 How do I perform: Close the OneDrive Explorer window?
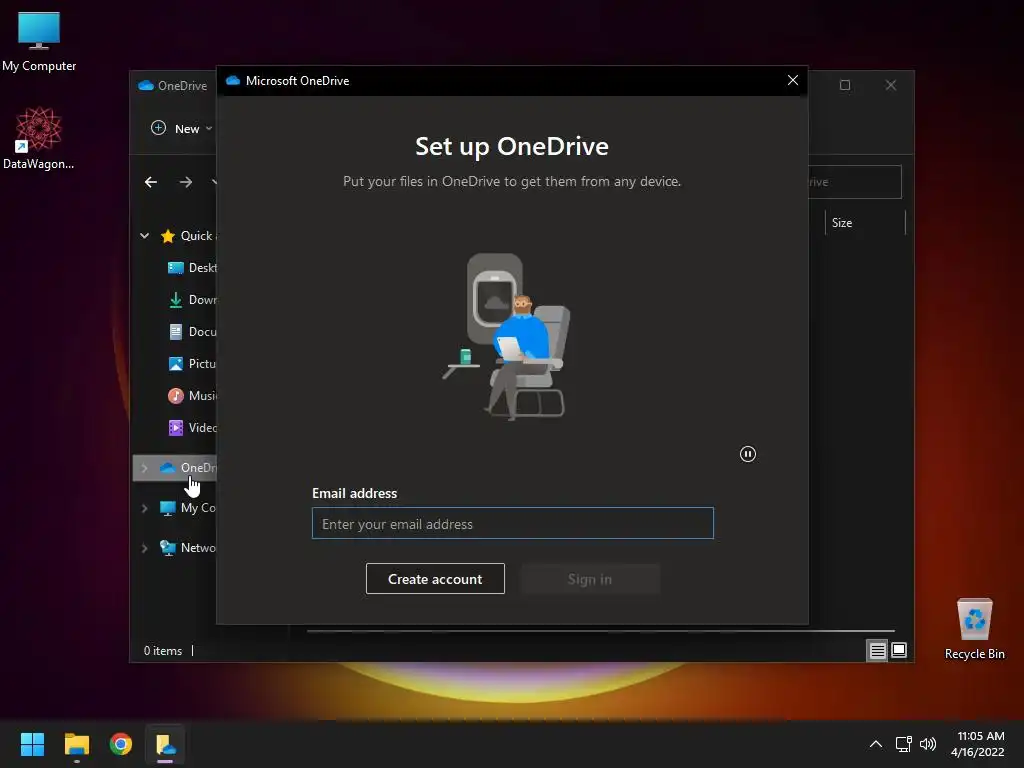(891, 85)
